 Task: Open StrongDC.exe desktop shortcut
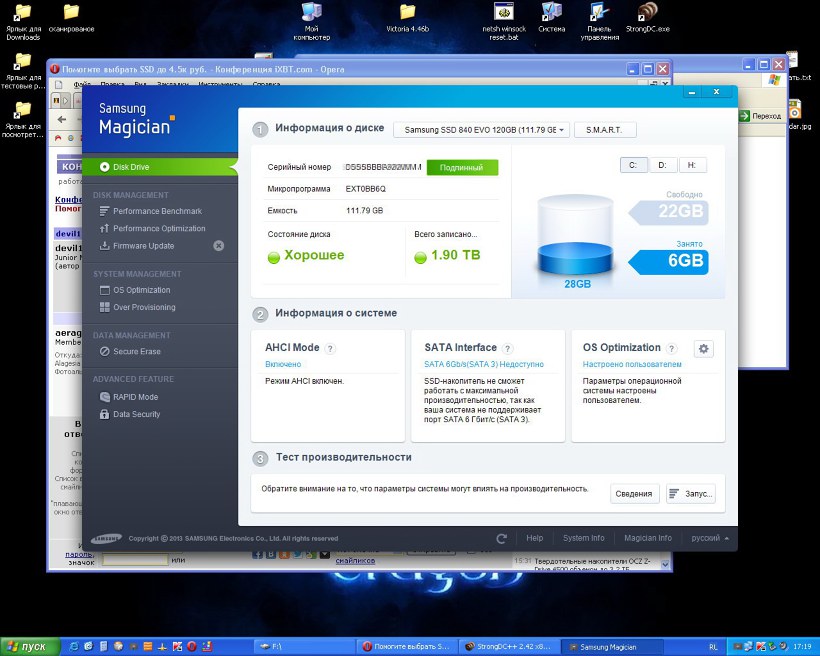(648, 18)
